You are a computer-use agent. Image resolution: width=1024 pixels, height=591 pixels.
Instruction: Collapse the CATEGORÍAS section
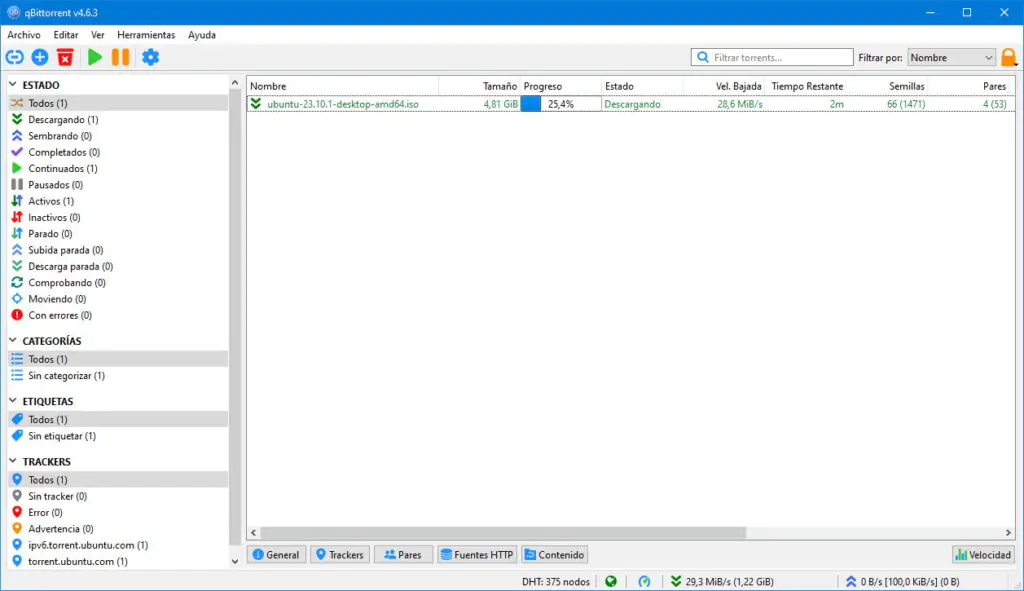click(14, 341)
